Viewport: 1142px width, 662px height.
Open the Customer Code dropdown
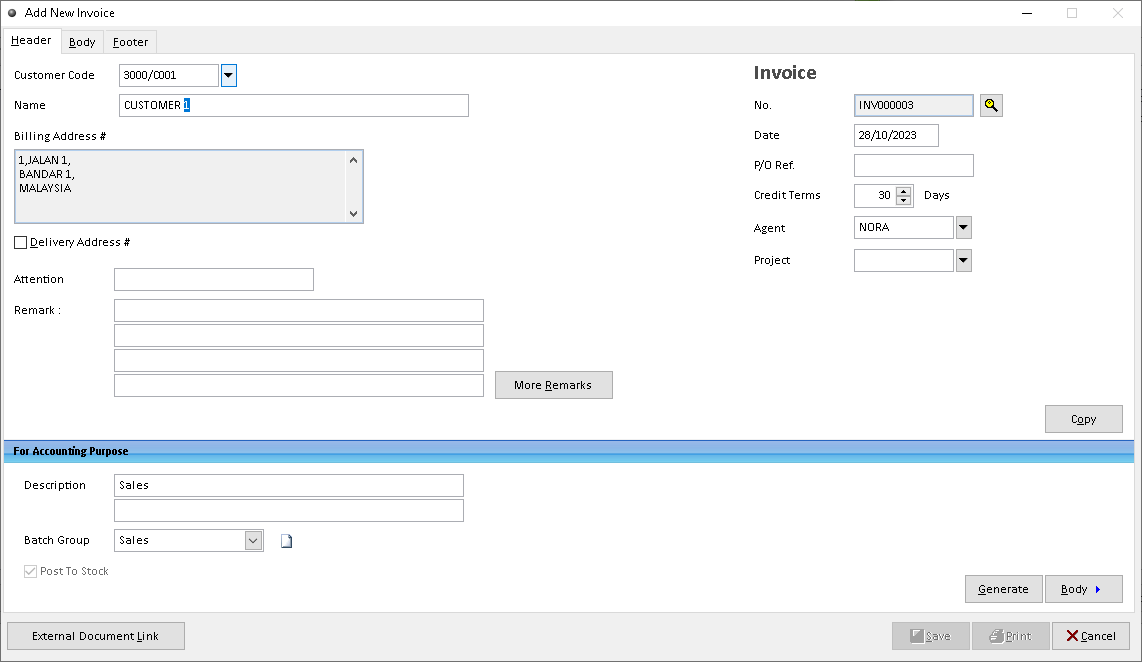[228, 75]
